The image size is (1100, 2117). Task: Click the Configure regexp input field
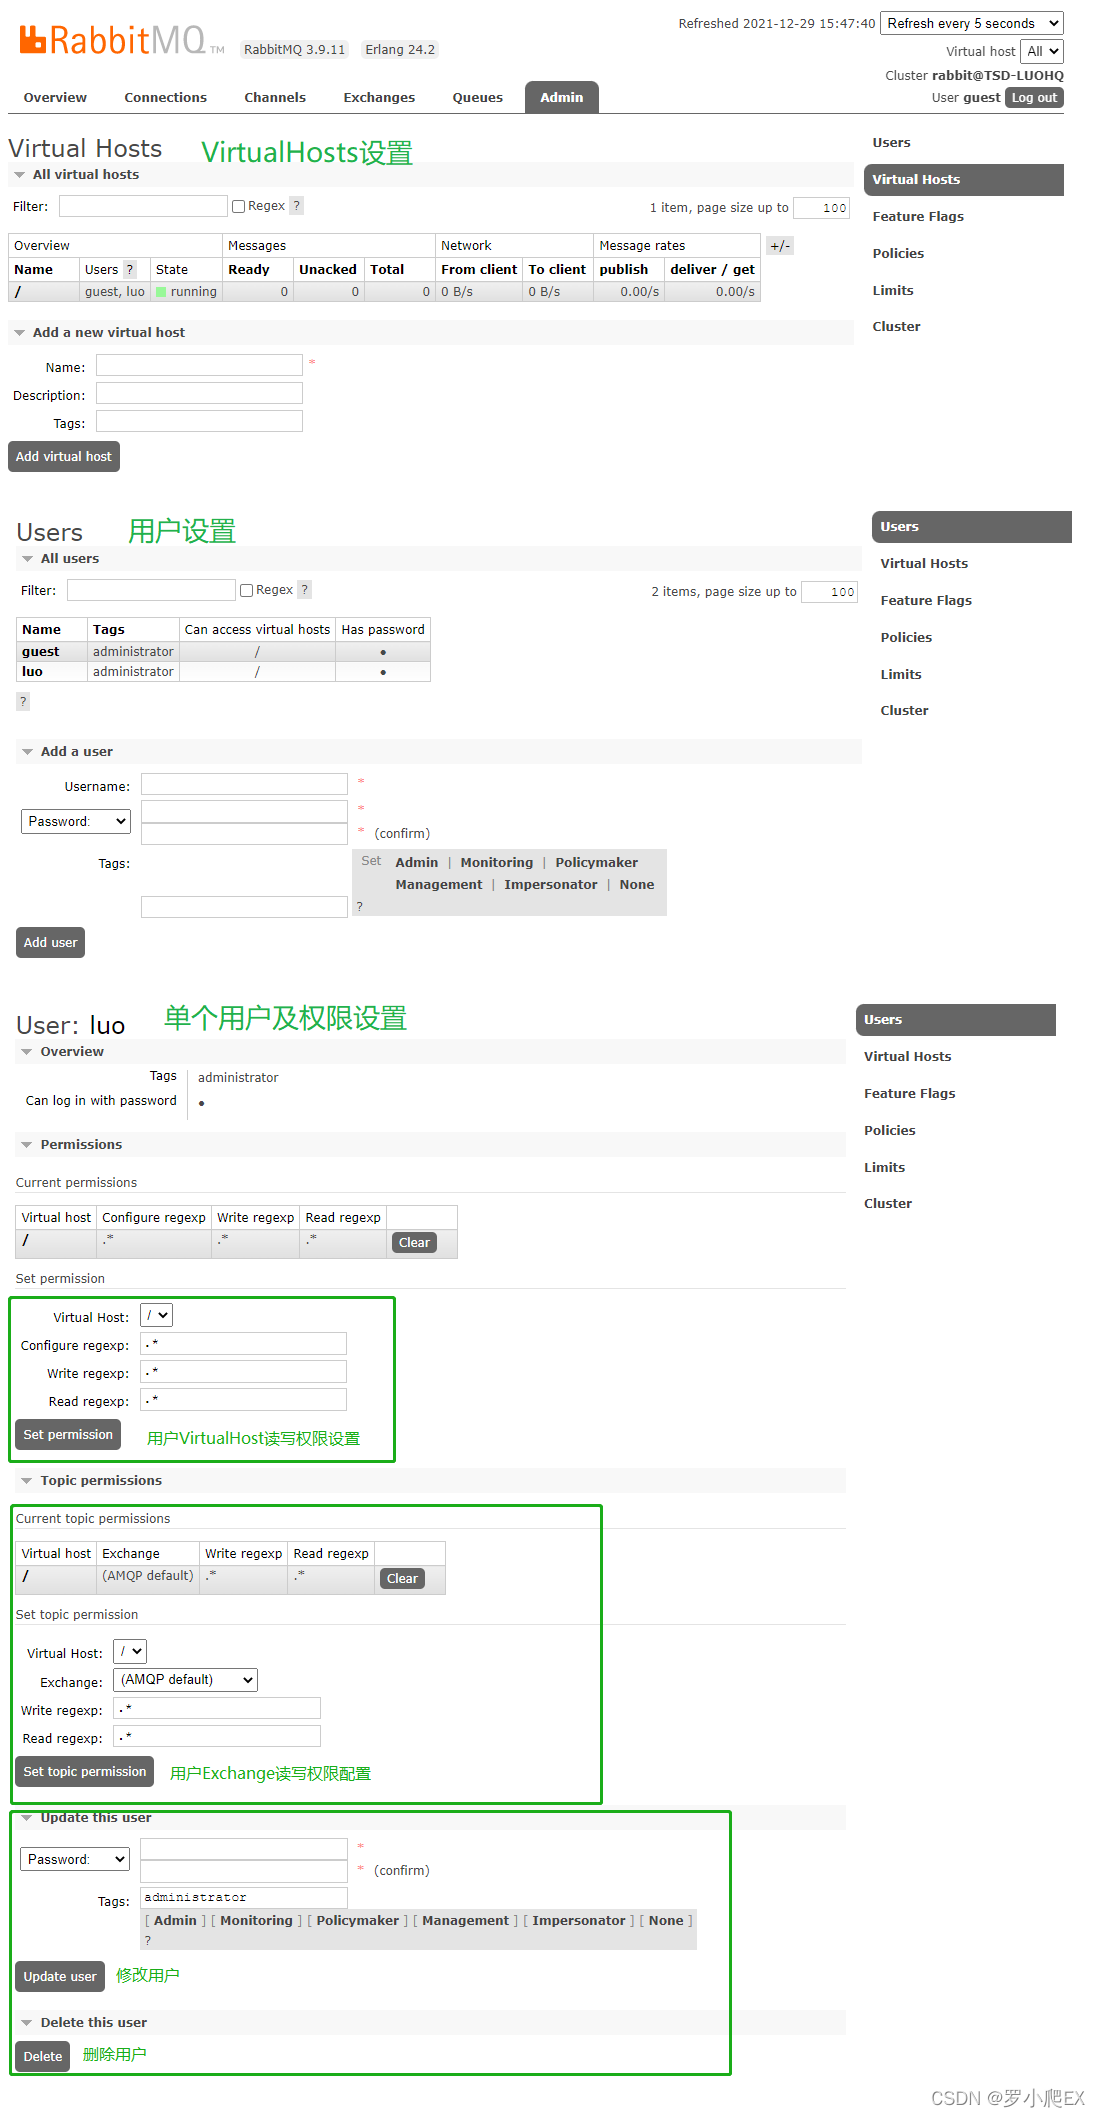[x=244, y=1344]
